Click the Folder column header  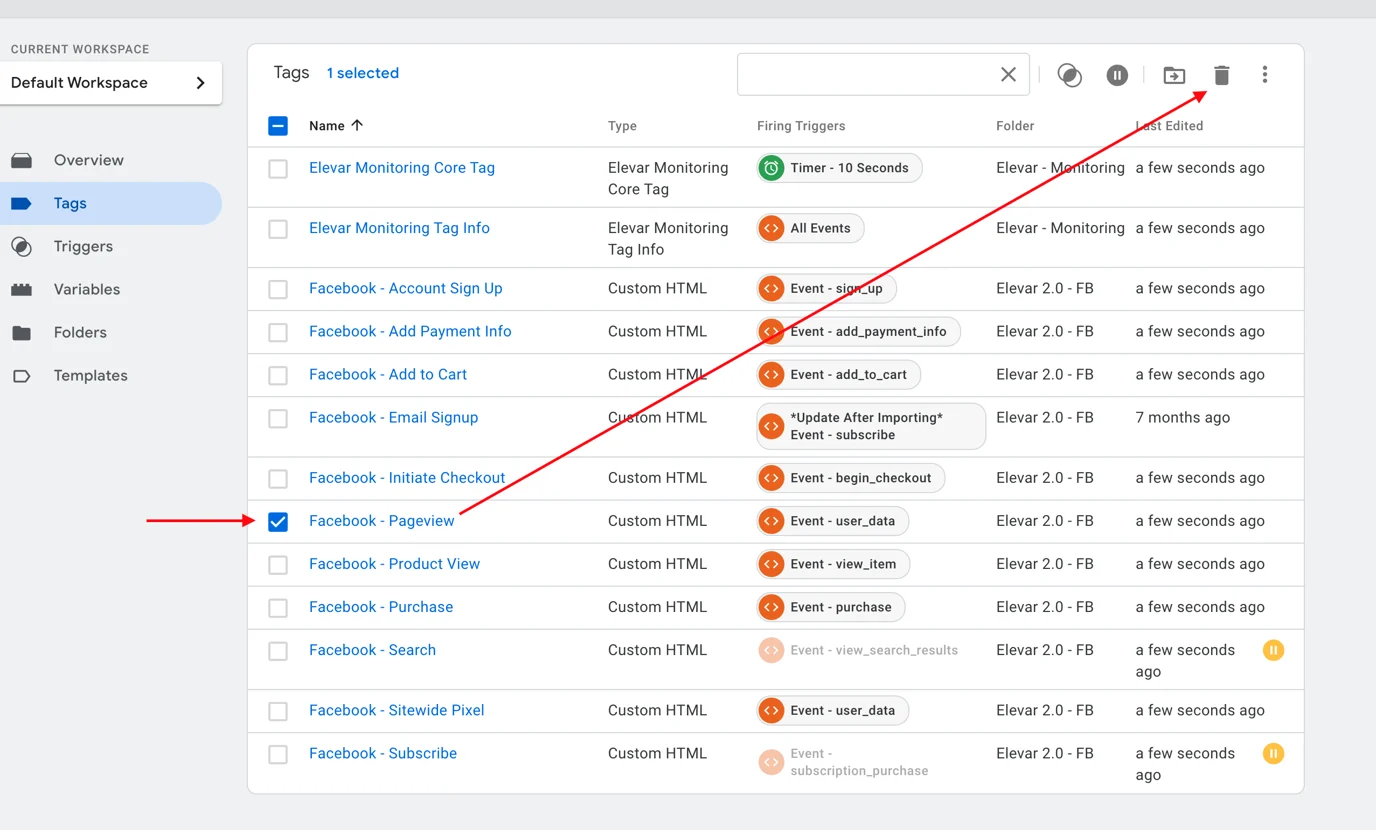point(1015,126)
